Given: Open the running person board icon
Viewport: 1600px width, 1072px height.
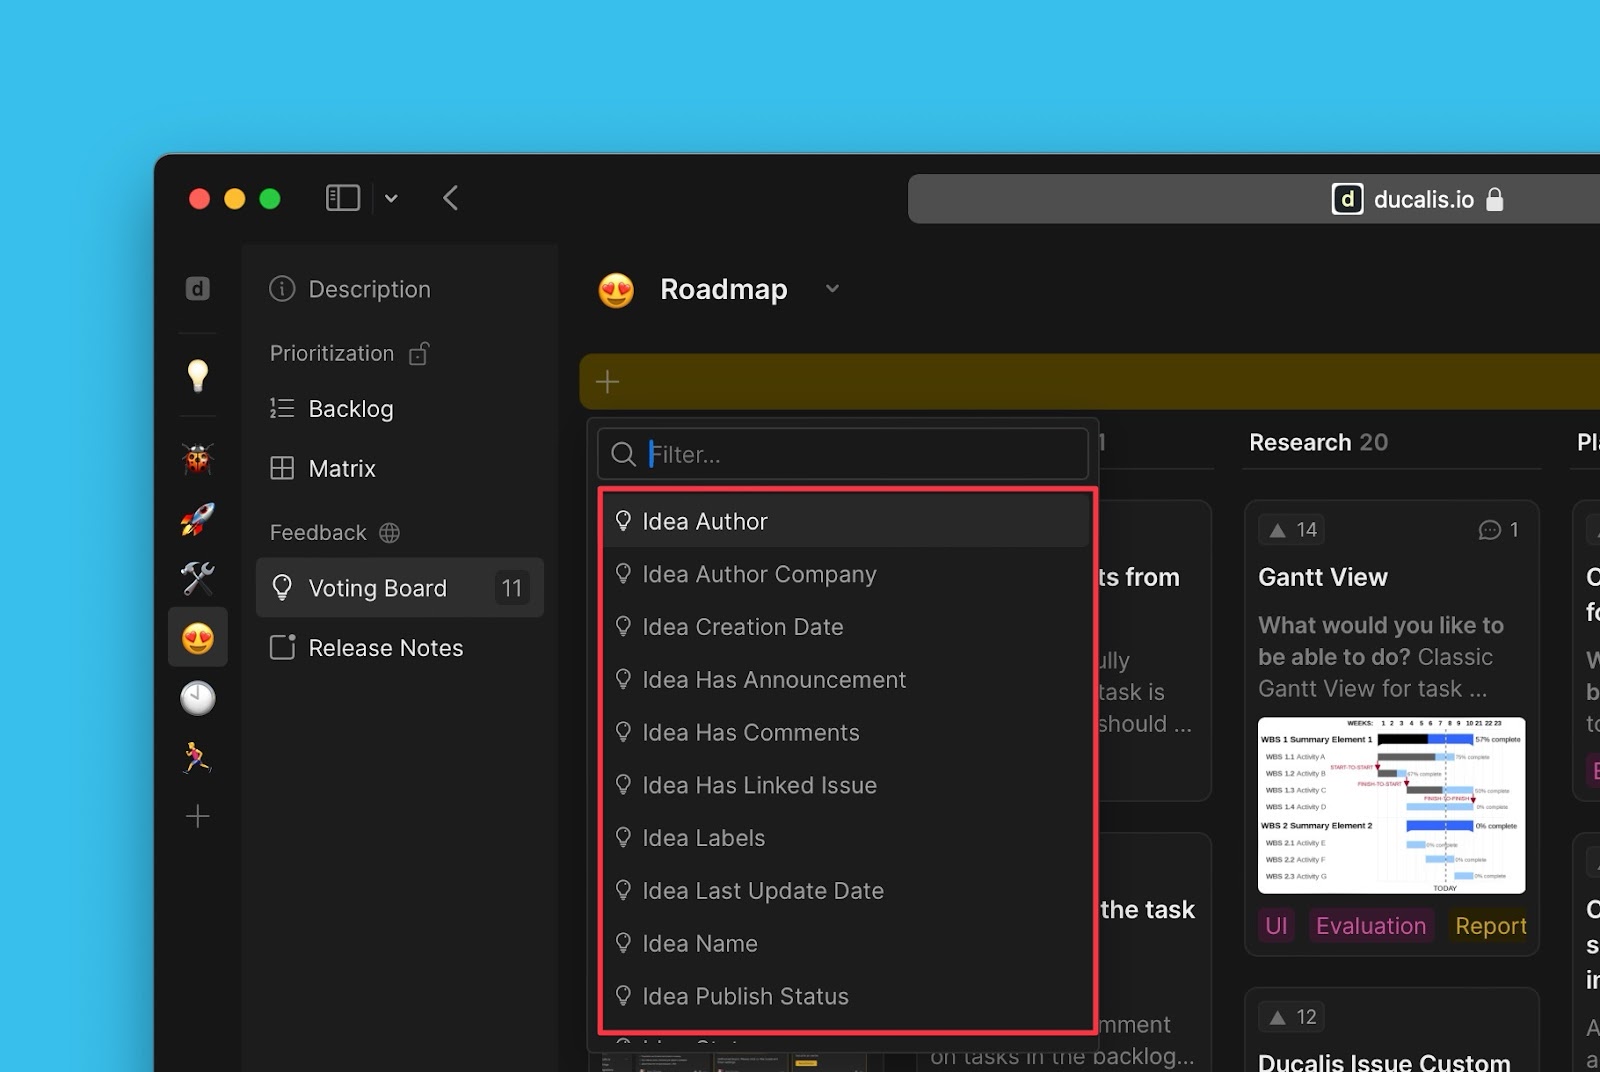Looking at the screenshot, I should [x=198, y=757].
